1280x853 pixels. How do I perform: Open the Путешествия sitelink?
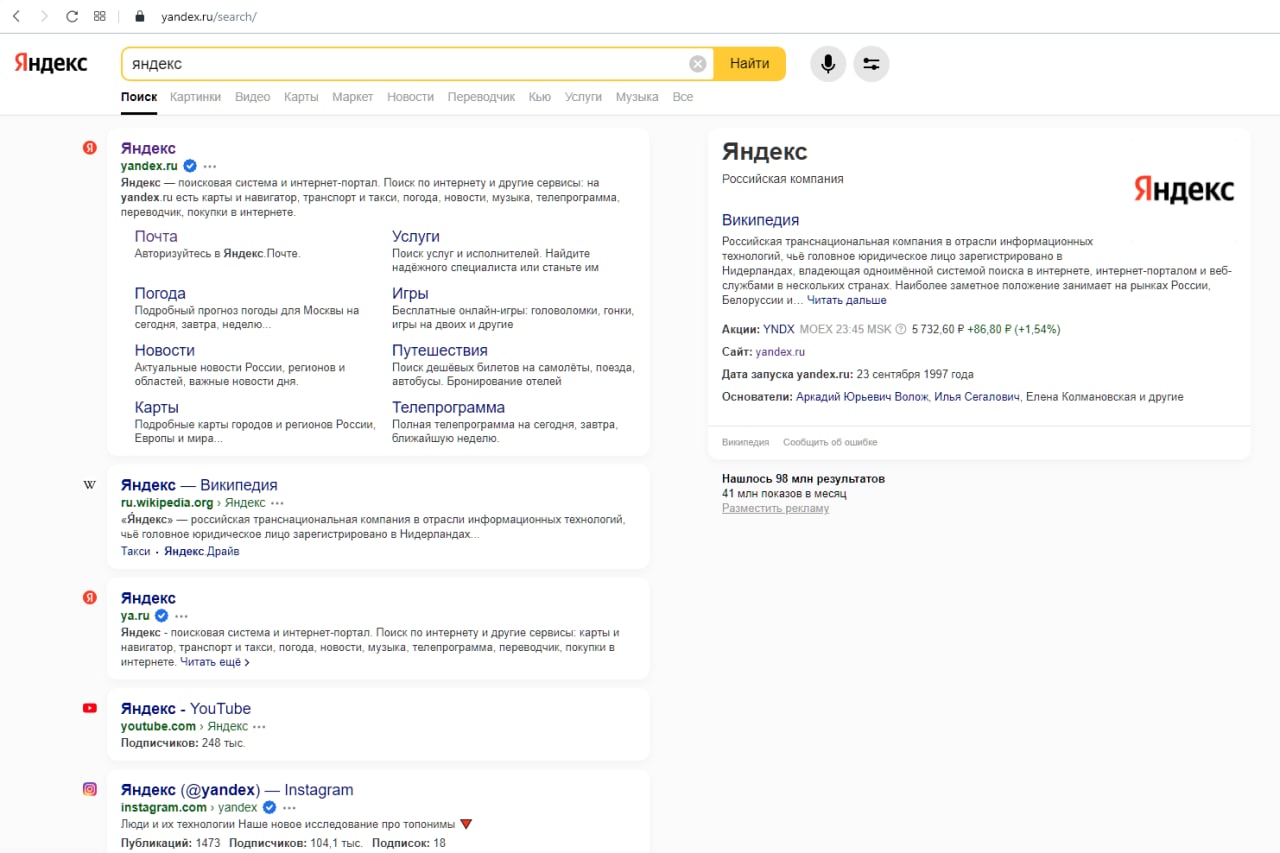pos(440,350)
